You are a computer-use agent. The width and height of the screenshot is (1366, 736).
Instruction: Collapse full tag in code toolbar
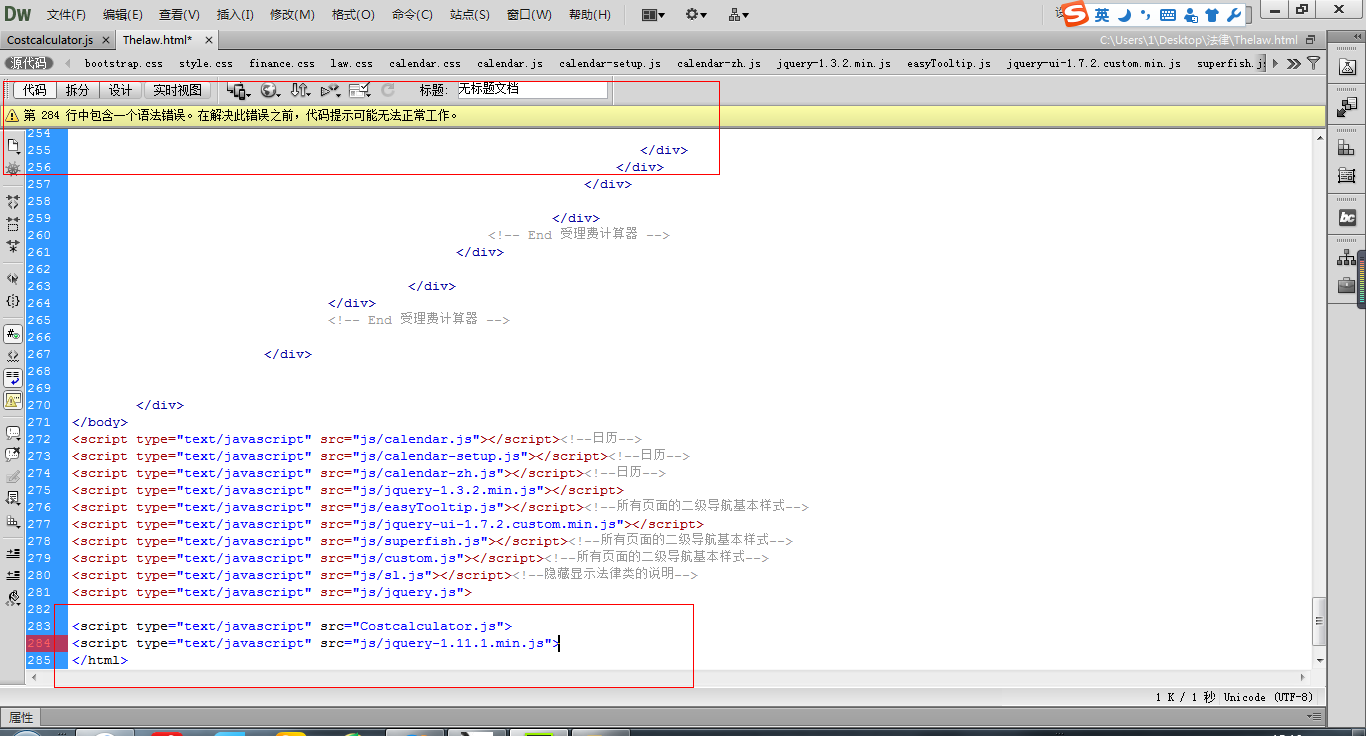click(13, 202)
